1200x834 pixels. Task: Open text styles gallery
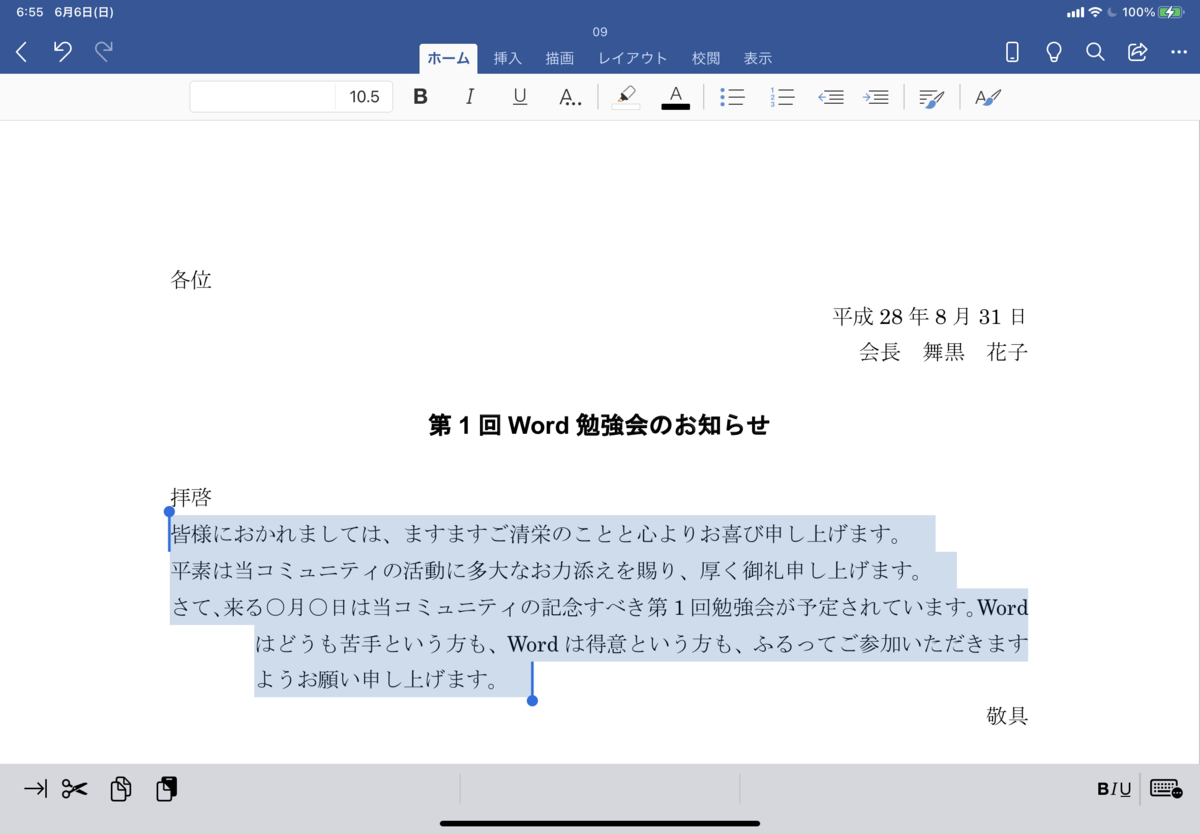click(988, 97)
